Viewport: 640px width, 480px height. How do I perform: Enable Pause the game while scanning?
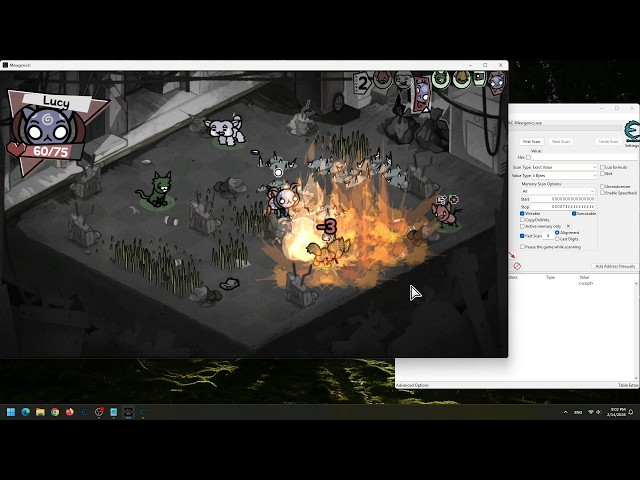[x=522, y=247]
